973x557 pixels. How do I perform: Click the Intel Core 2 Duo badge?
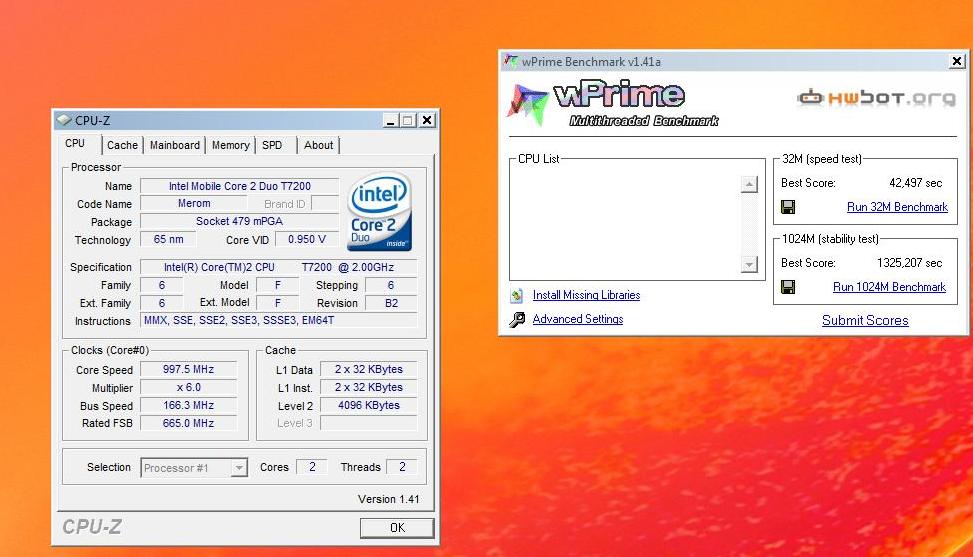click(x=379, y=212)
